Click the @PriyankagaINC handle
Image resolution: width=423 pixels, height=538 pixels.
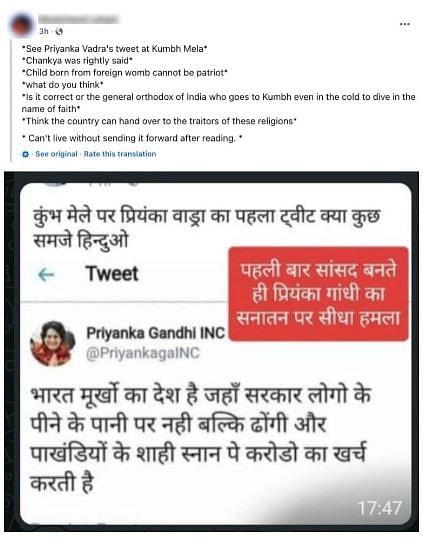pyautogui.click(x=143, y=353)
